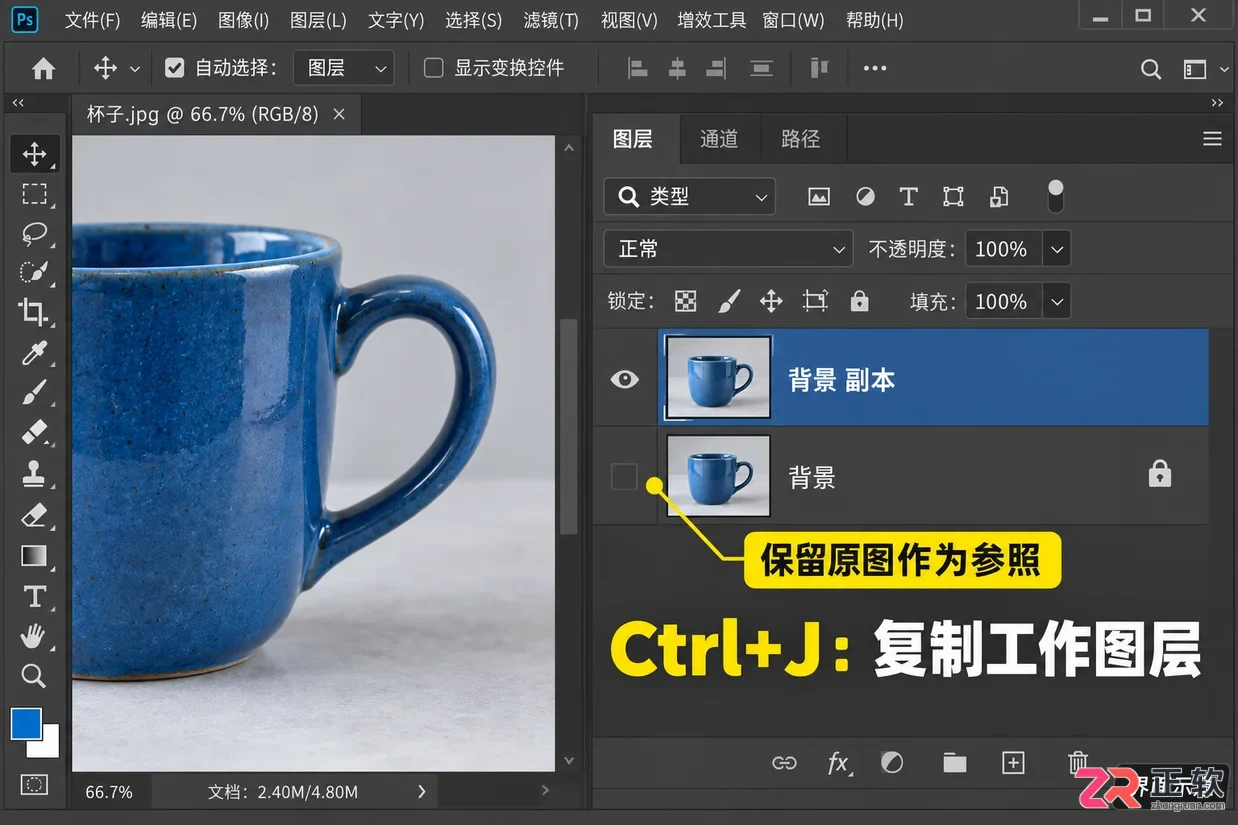
Task: Go to the Home screen
Action: point(43,69)
